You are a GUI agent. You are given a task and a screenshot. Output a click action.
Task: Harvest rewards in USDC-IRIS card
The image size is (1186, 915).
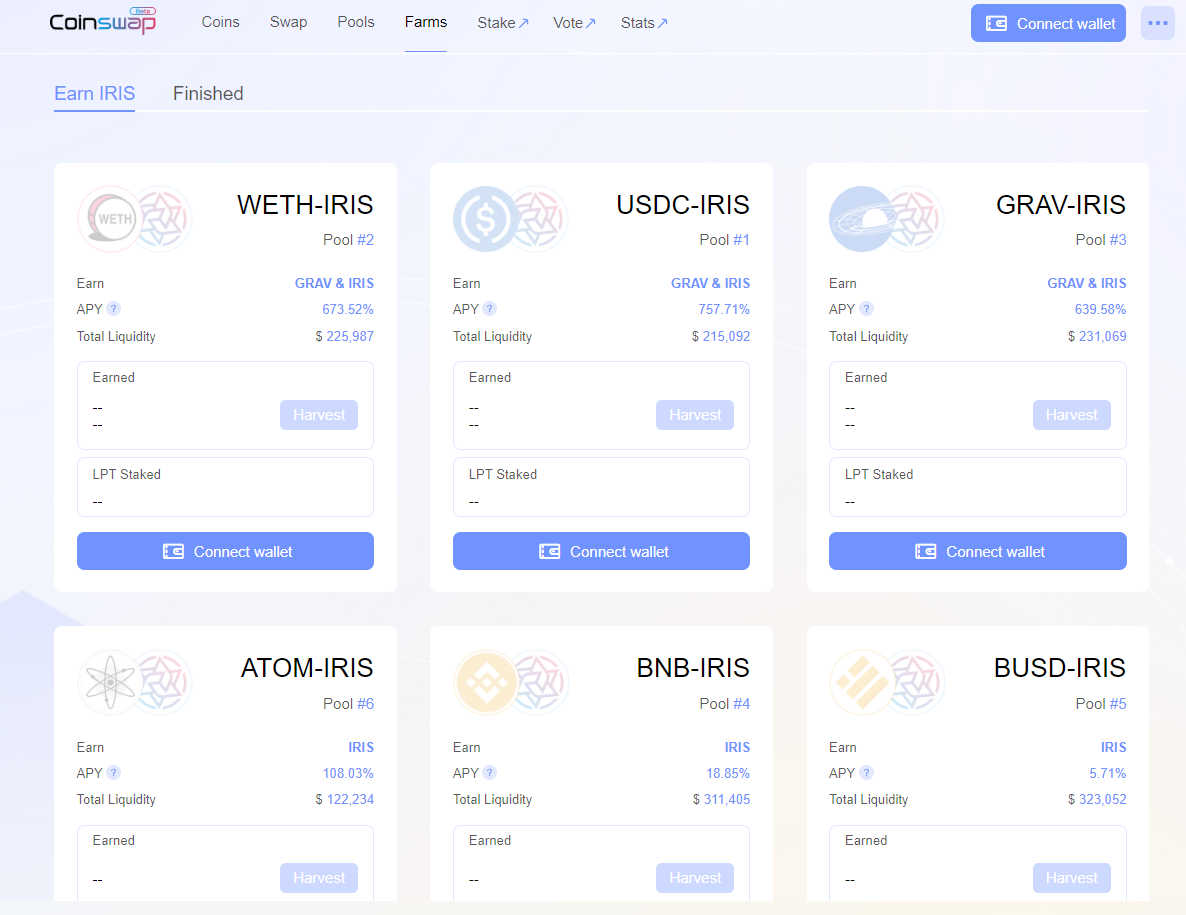(694, 414)
